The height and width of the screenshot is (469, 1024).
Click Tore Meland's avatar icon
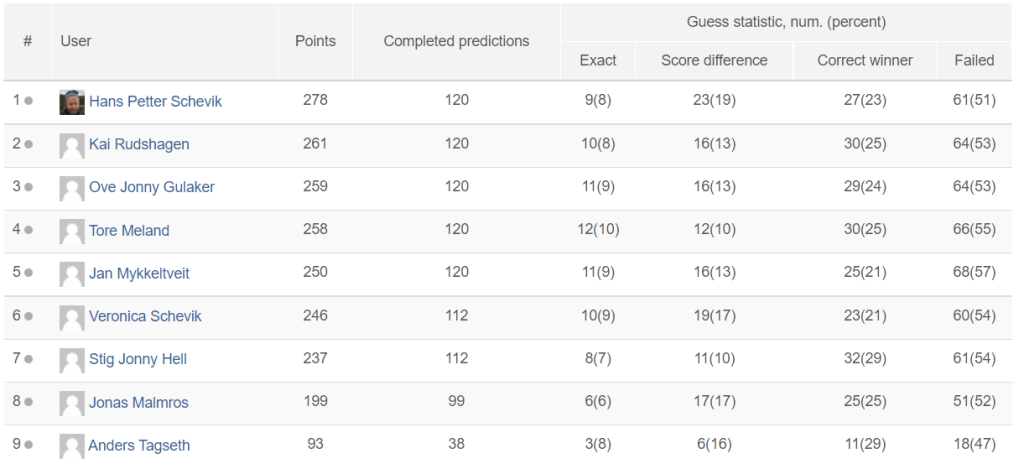72,231
